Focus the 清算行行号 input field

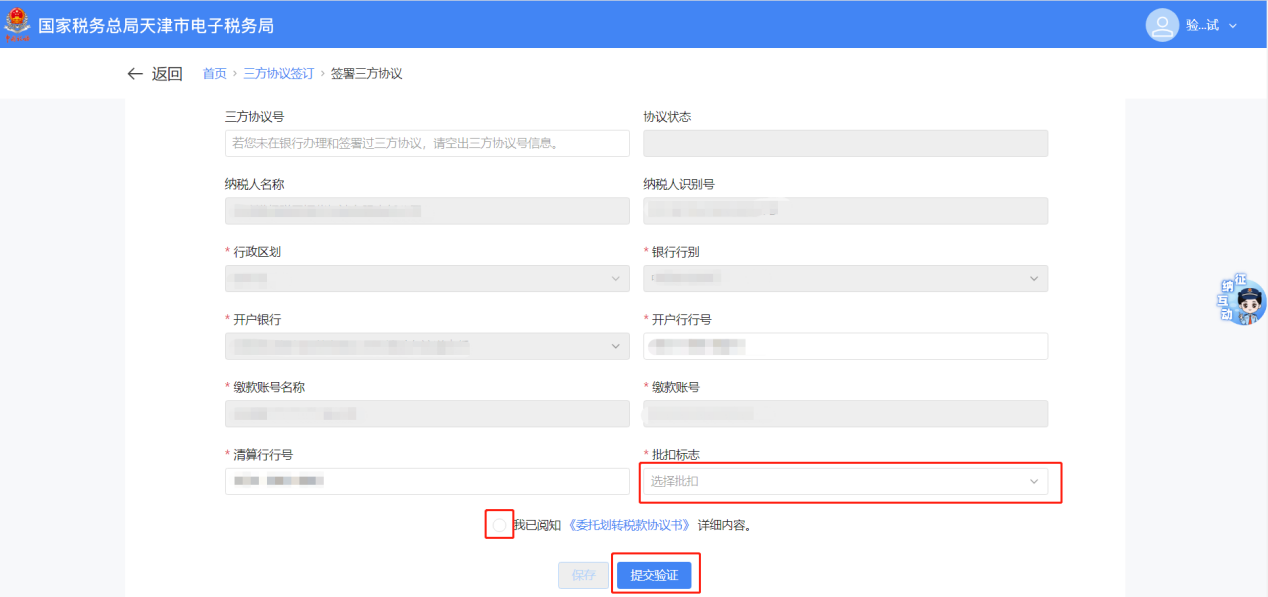coord(427,482)
